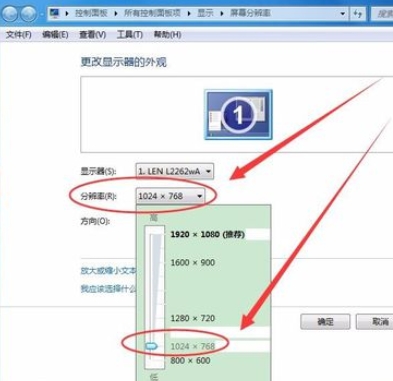Click the 确定 button
The image size is (393, 381).
point(325,322)
